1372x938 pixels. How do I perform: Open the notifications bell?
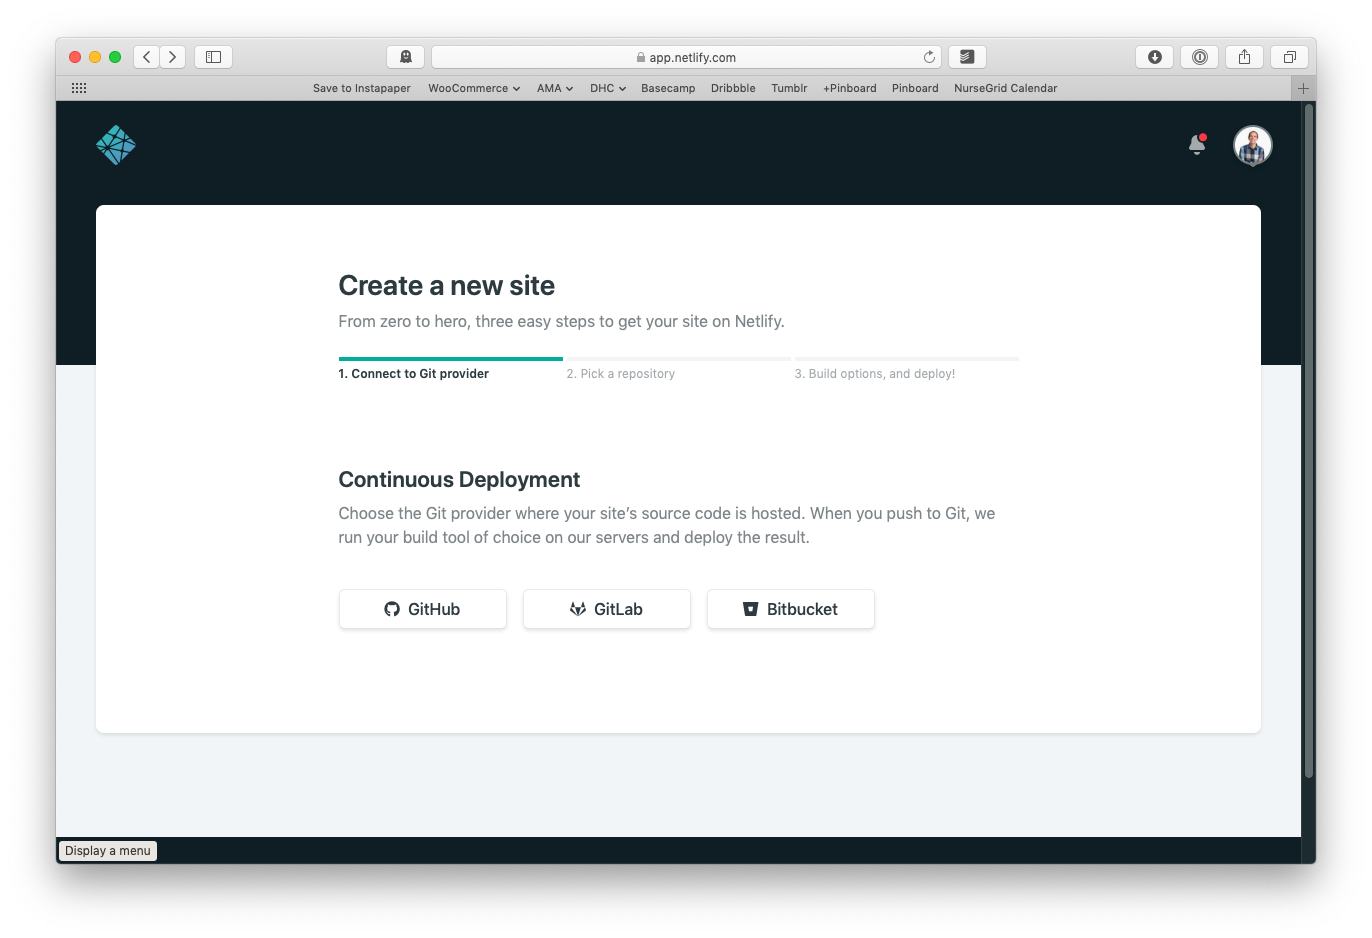[x=1197, y=145]
